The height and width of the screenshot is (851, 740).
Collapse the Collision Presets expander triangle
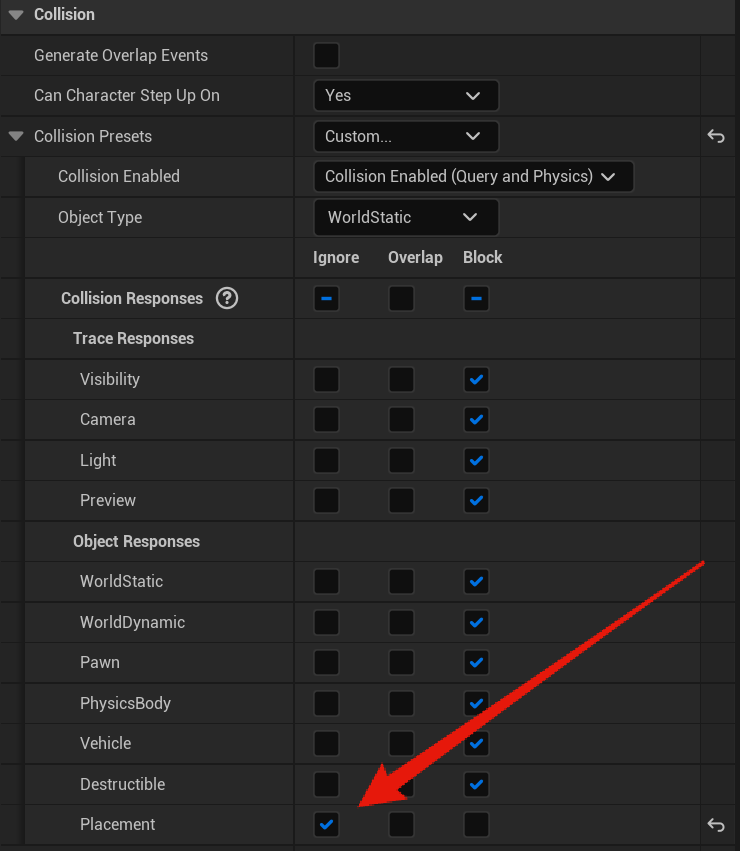pyautogui.click(x=15, y=136)
